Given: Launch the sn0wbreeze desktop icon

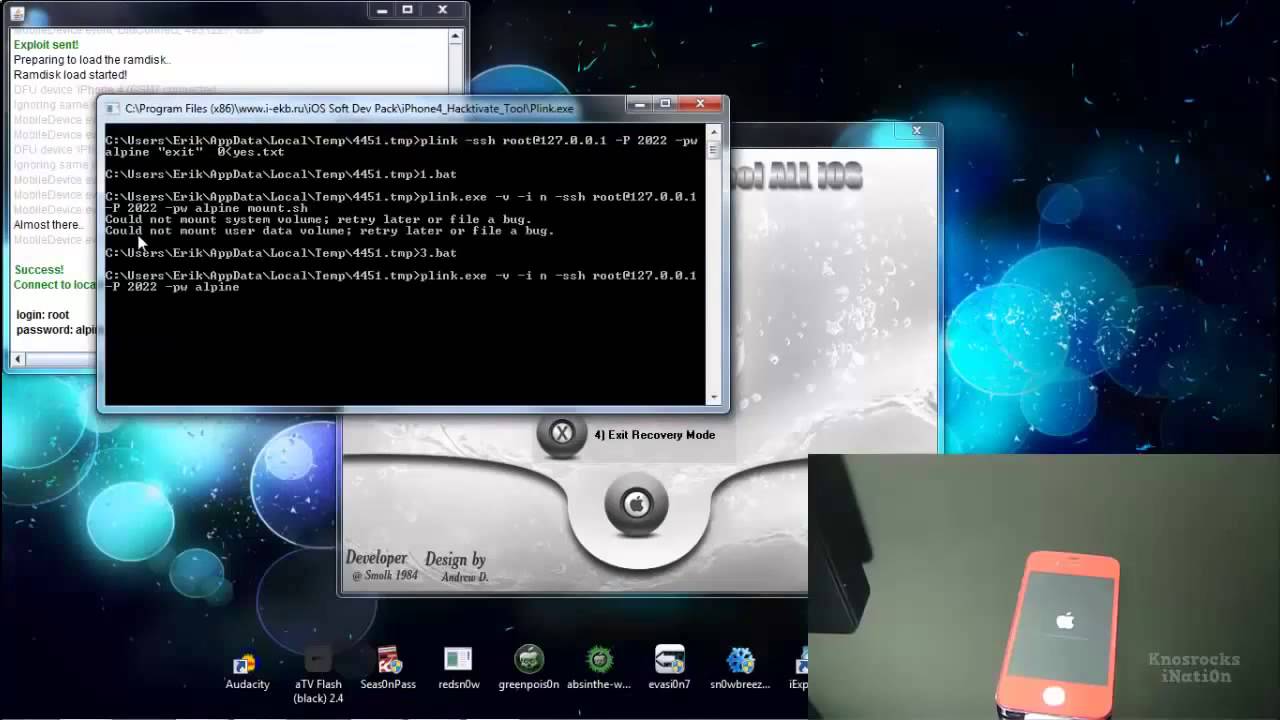Looking at the screenshot, I should click(x=740, y=669).
